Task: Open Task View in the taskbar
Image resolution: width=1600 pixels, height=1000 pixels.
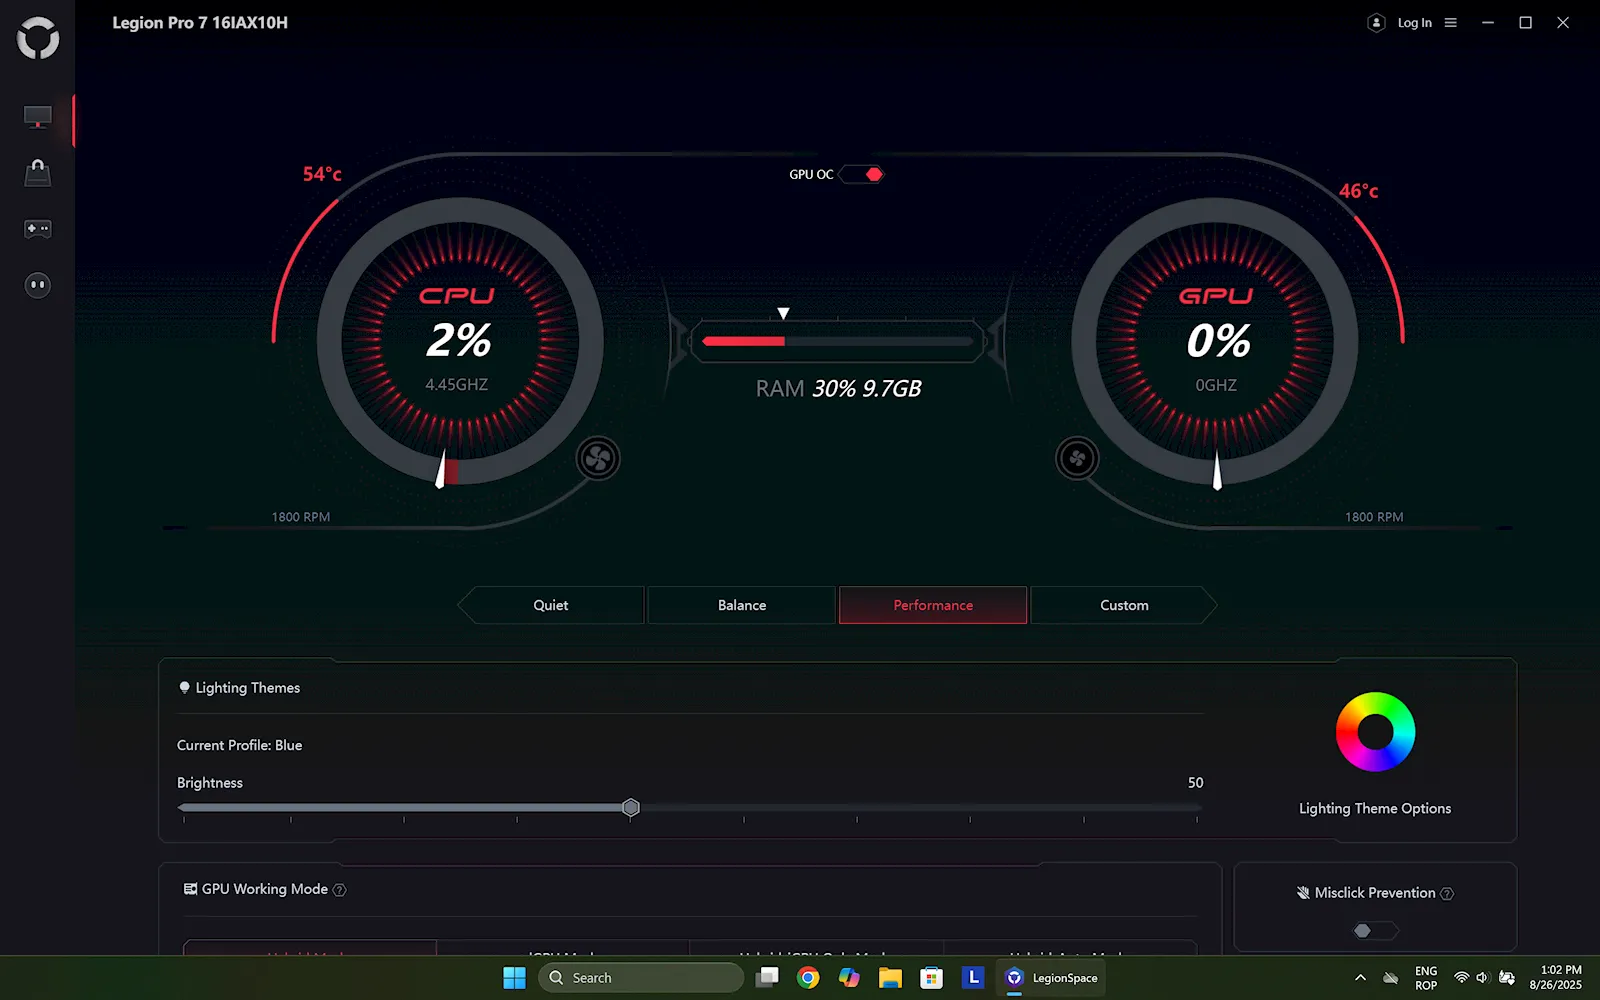Action: click(x=768, y=977)
